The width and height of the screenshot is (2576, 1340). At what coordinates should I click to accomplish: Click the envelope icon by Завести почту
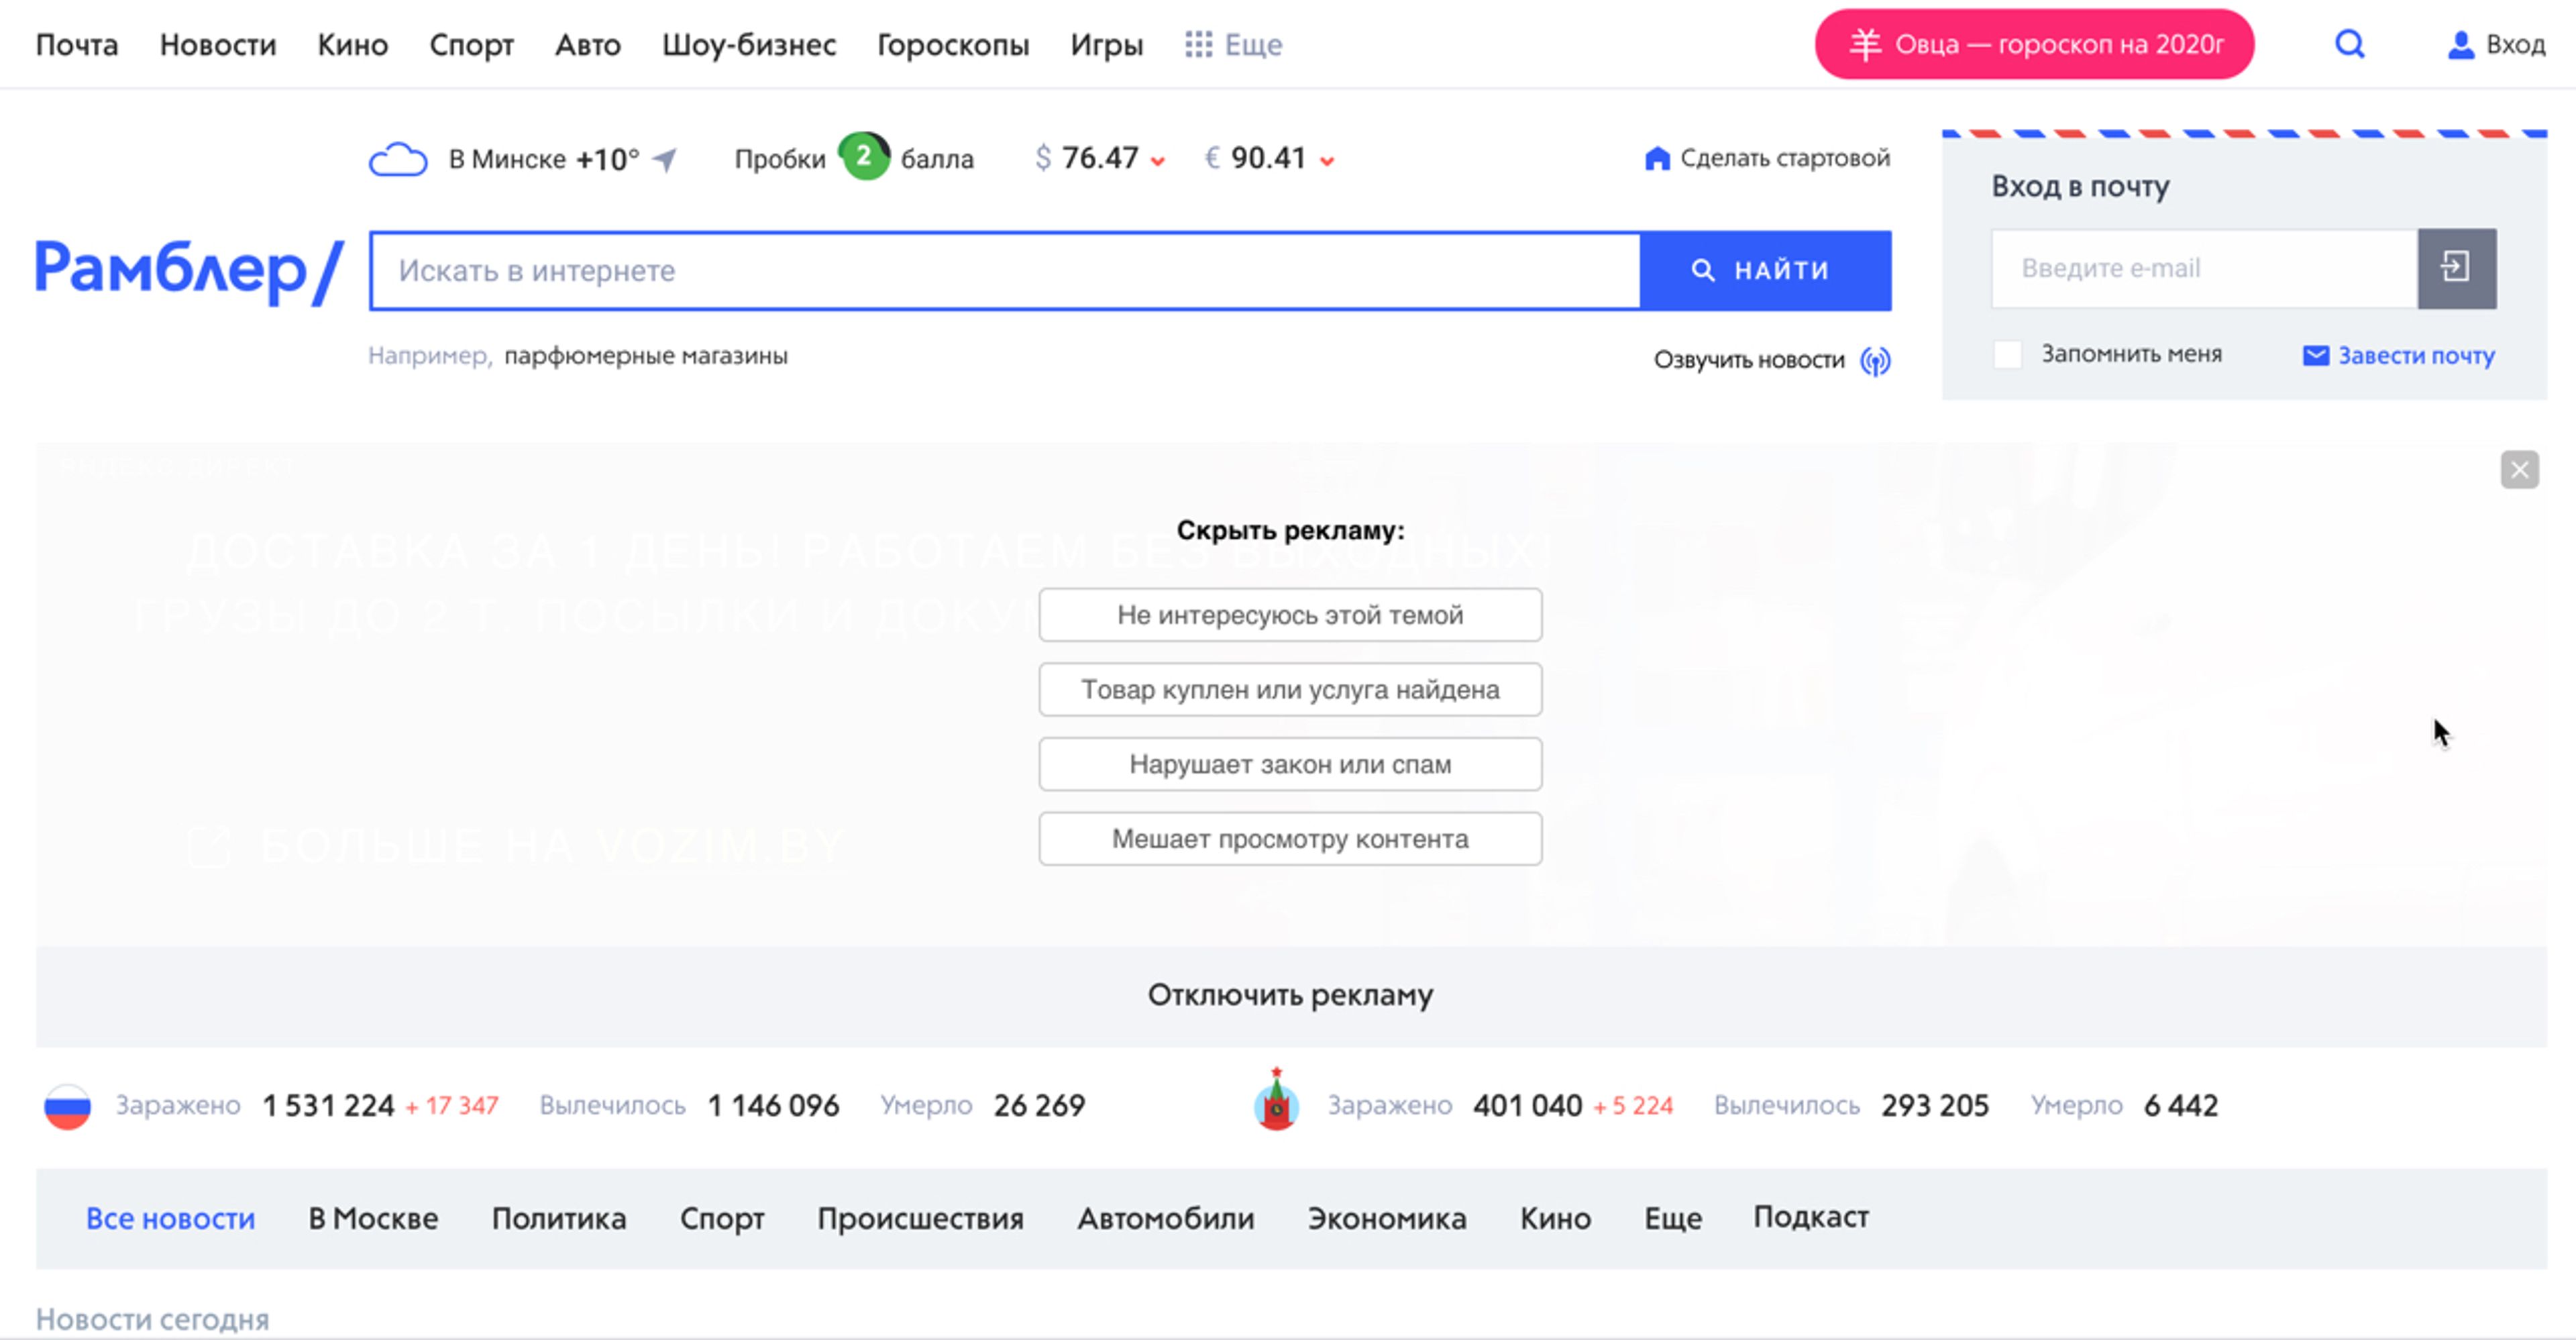[x=2316, y=356]
